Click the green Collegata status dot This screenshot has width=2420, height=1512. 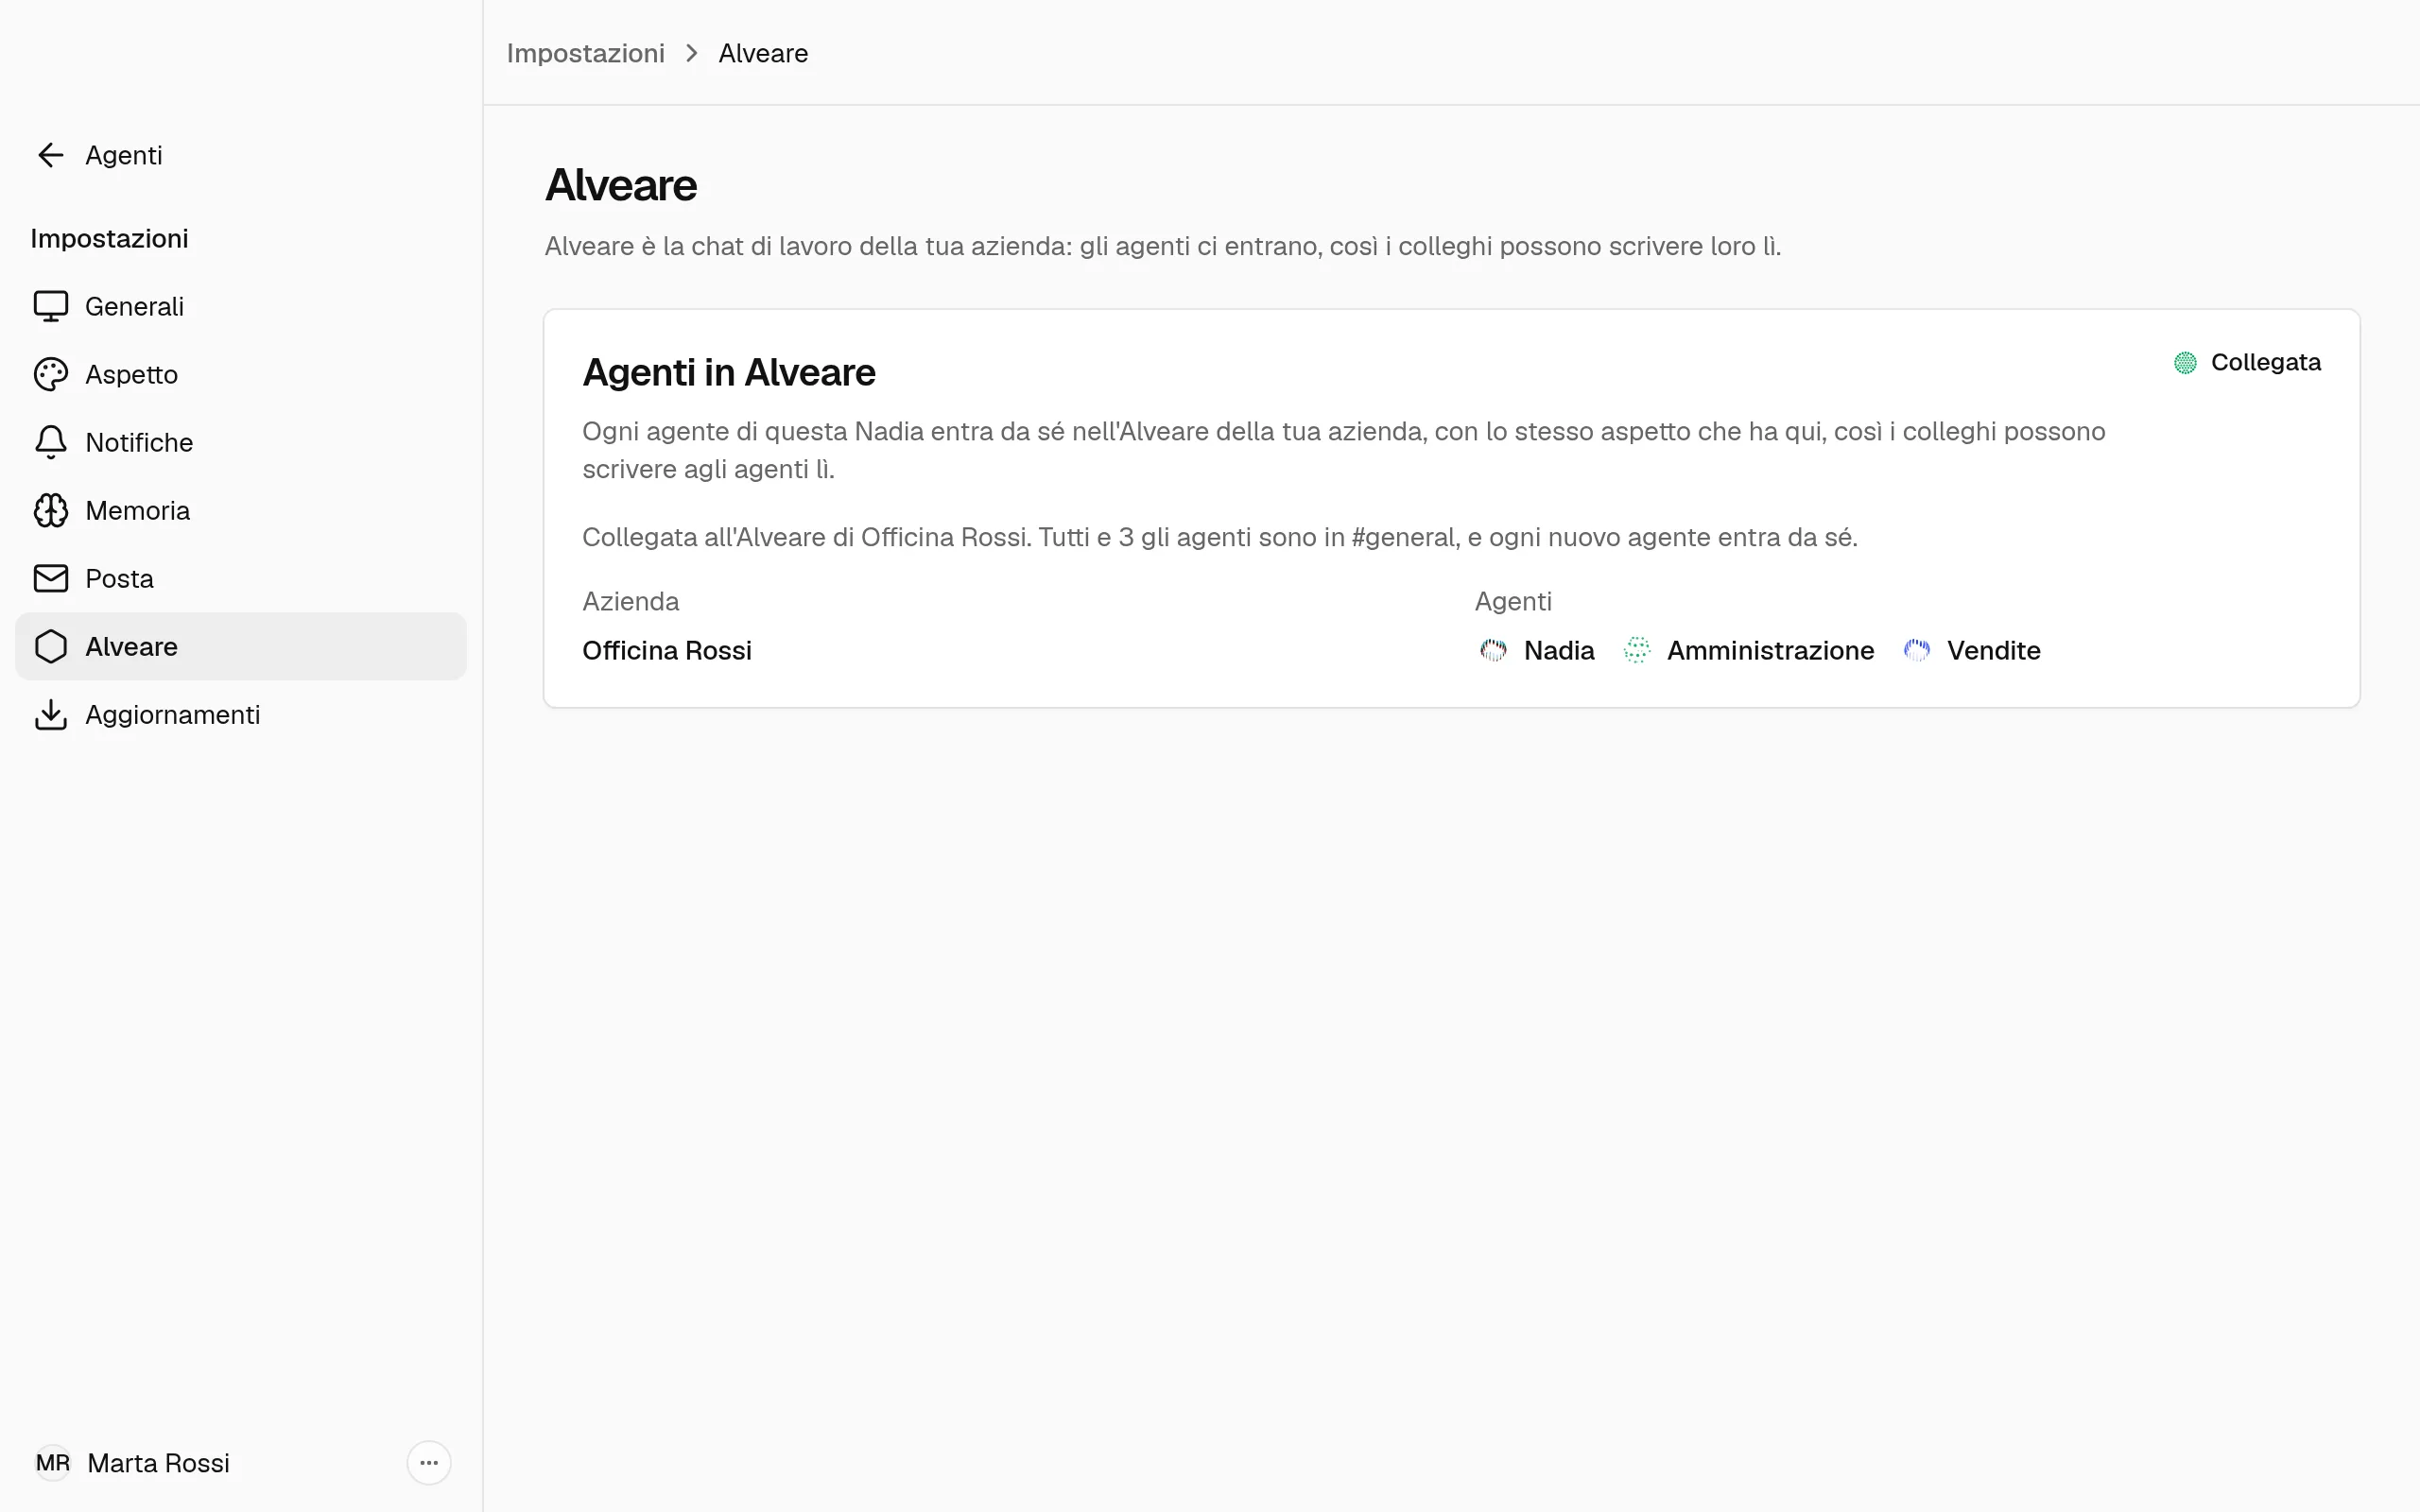pos(2185,362)
